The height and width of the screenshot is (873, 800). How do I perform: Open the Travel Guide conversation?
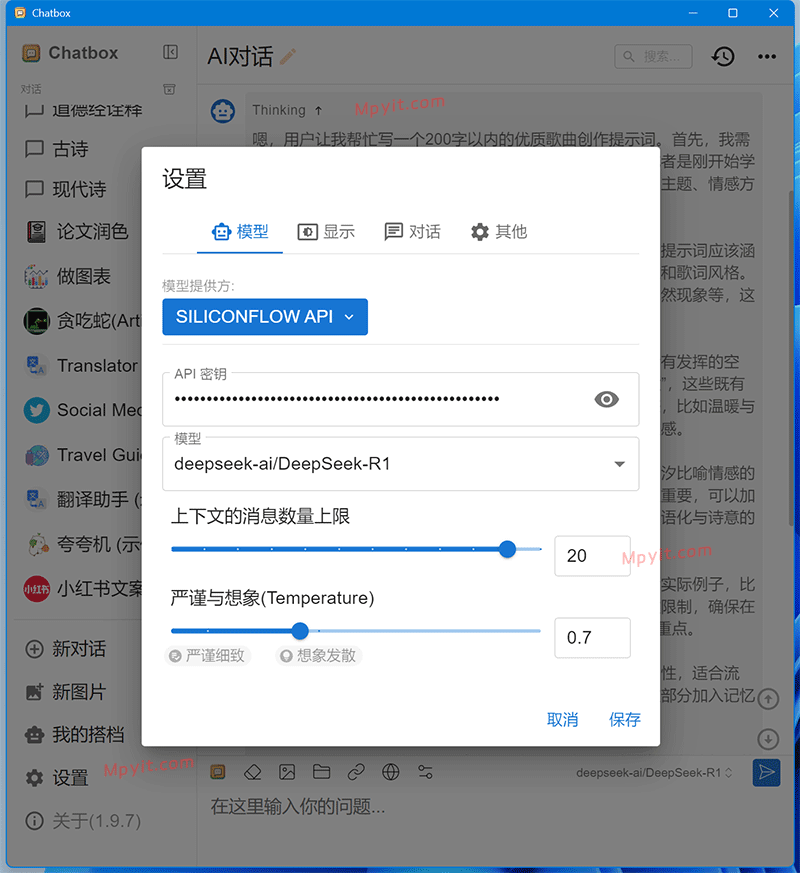click(78, 455)
